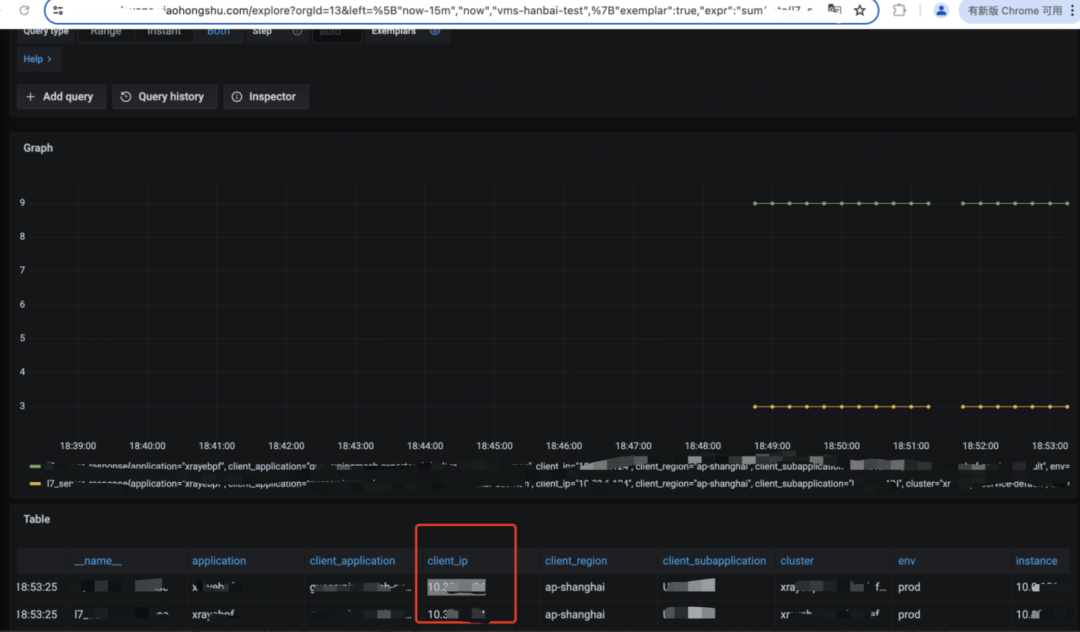Open the Inspector panel

[265, 96]
